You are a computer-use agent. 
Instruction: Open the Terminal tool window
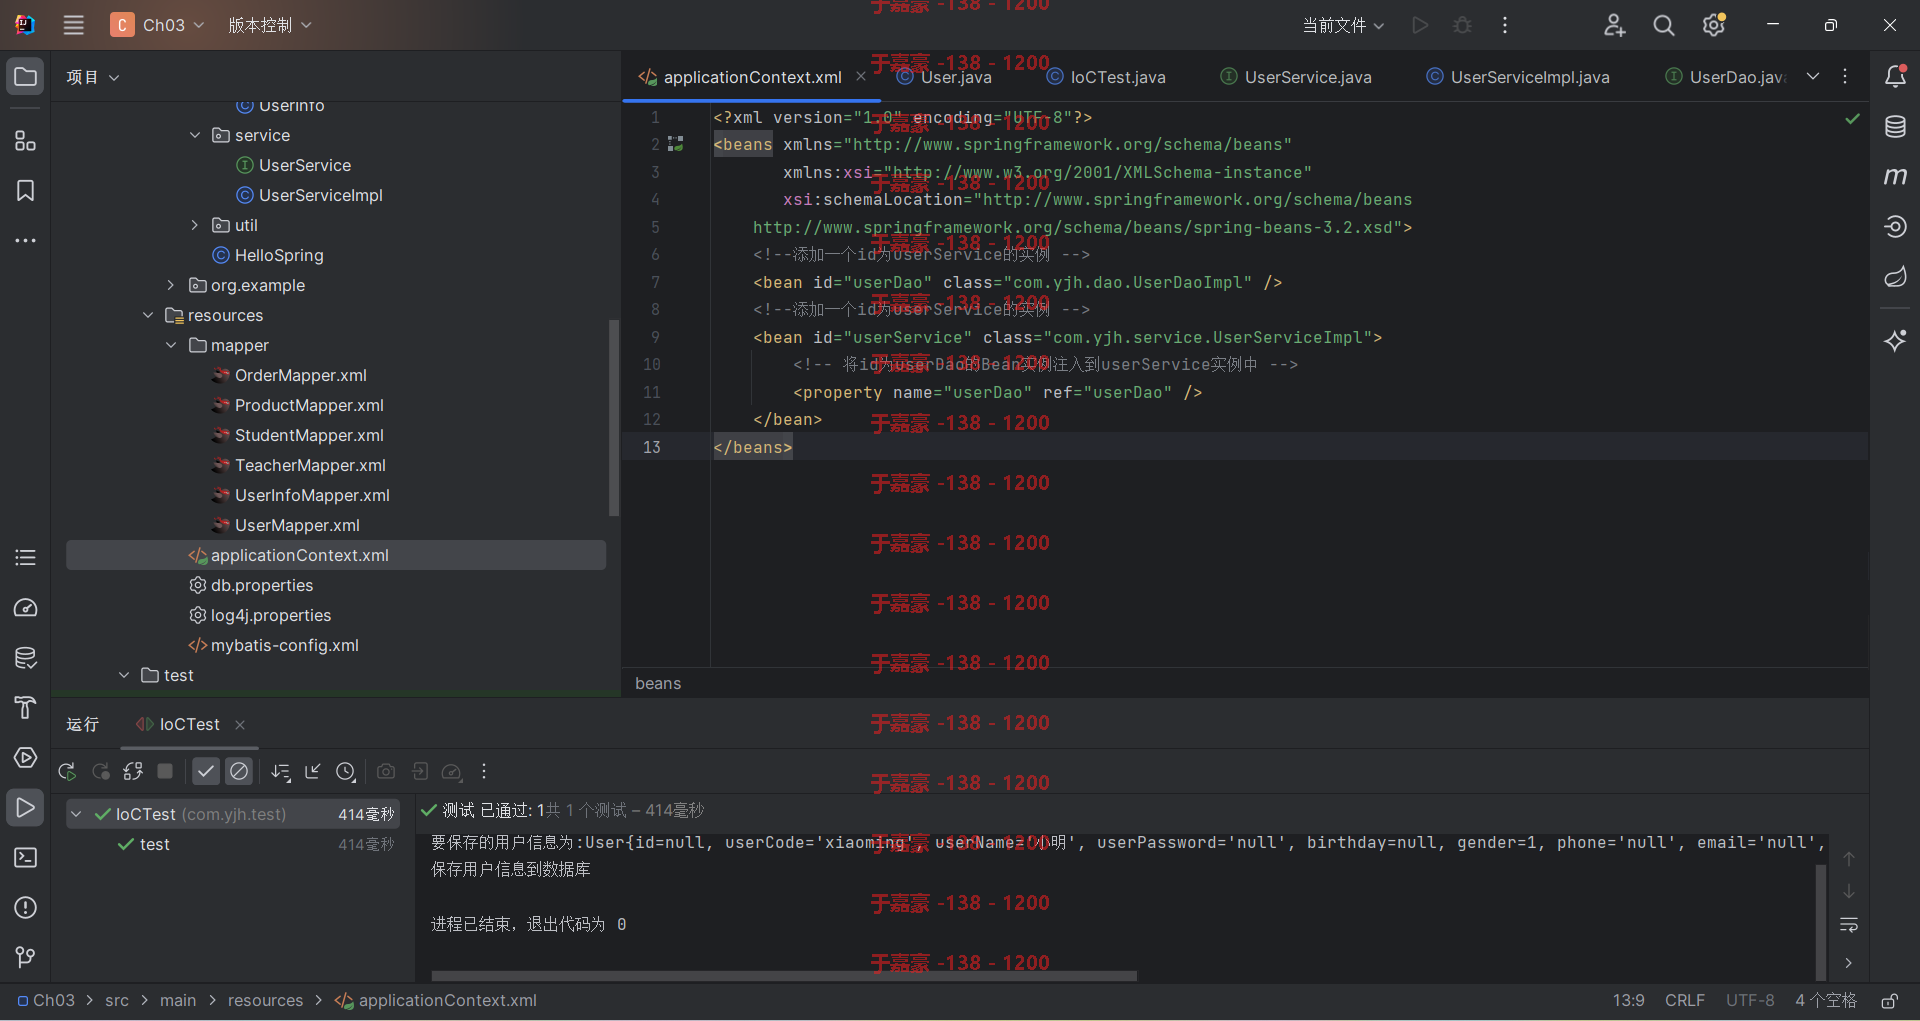[x=25, y=858]
